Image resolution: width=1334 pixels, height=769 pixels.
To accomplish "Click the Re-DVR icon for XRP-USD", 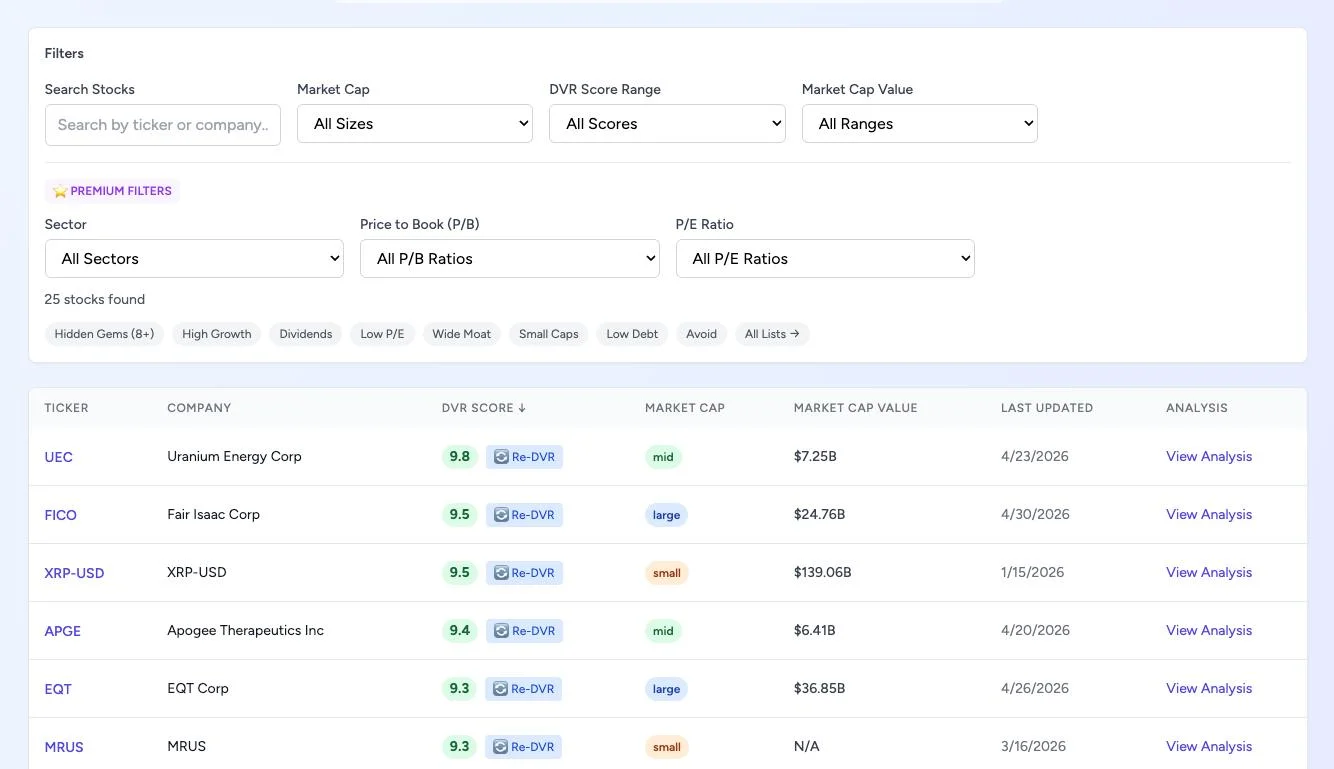I will point(501,573).
